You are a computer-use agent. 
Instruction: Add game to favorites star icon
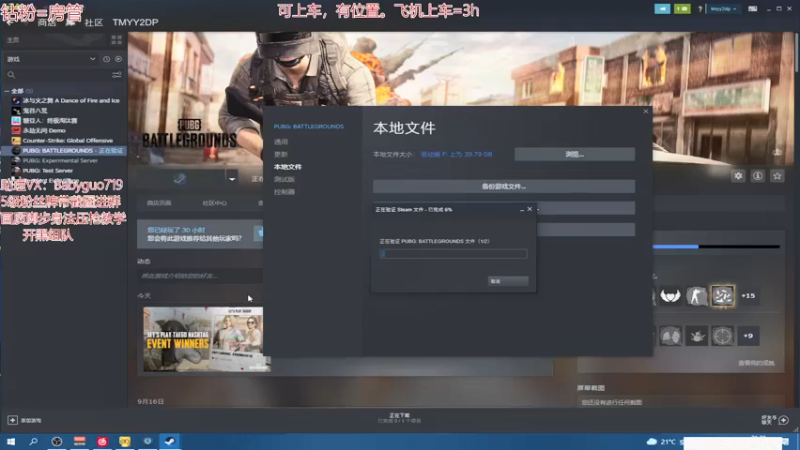tap(777, 176)
